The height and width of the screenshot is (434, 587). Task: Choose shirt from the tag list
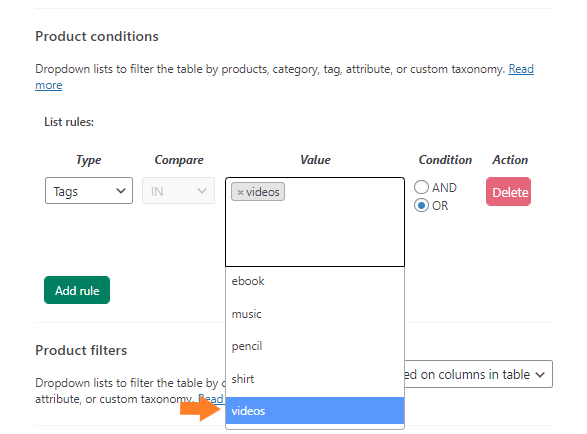point(315,379)
